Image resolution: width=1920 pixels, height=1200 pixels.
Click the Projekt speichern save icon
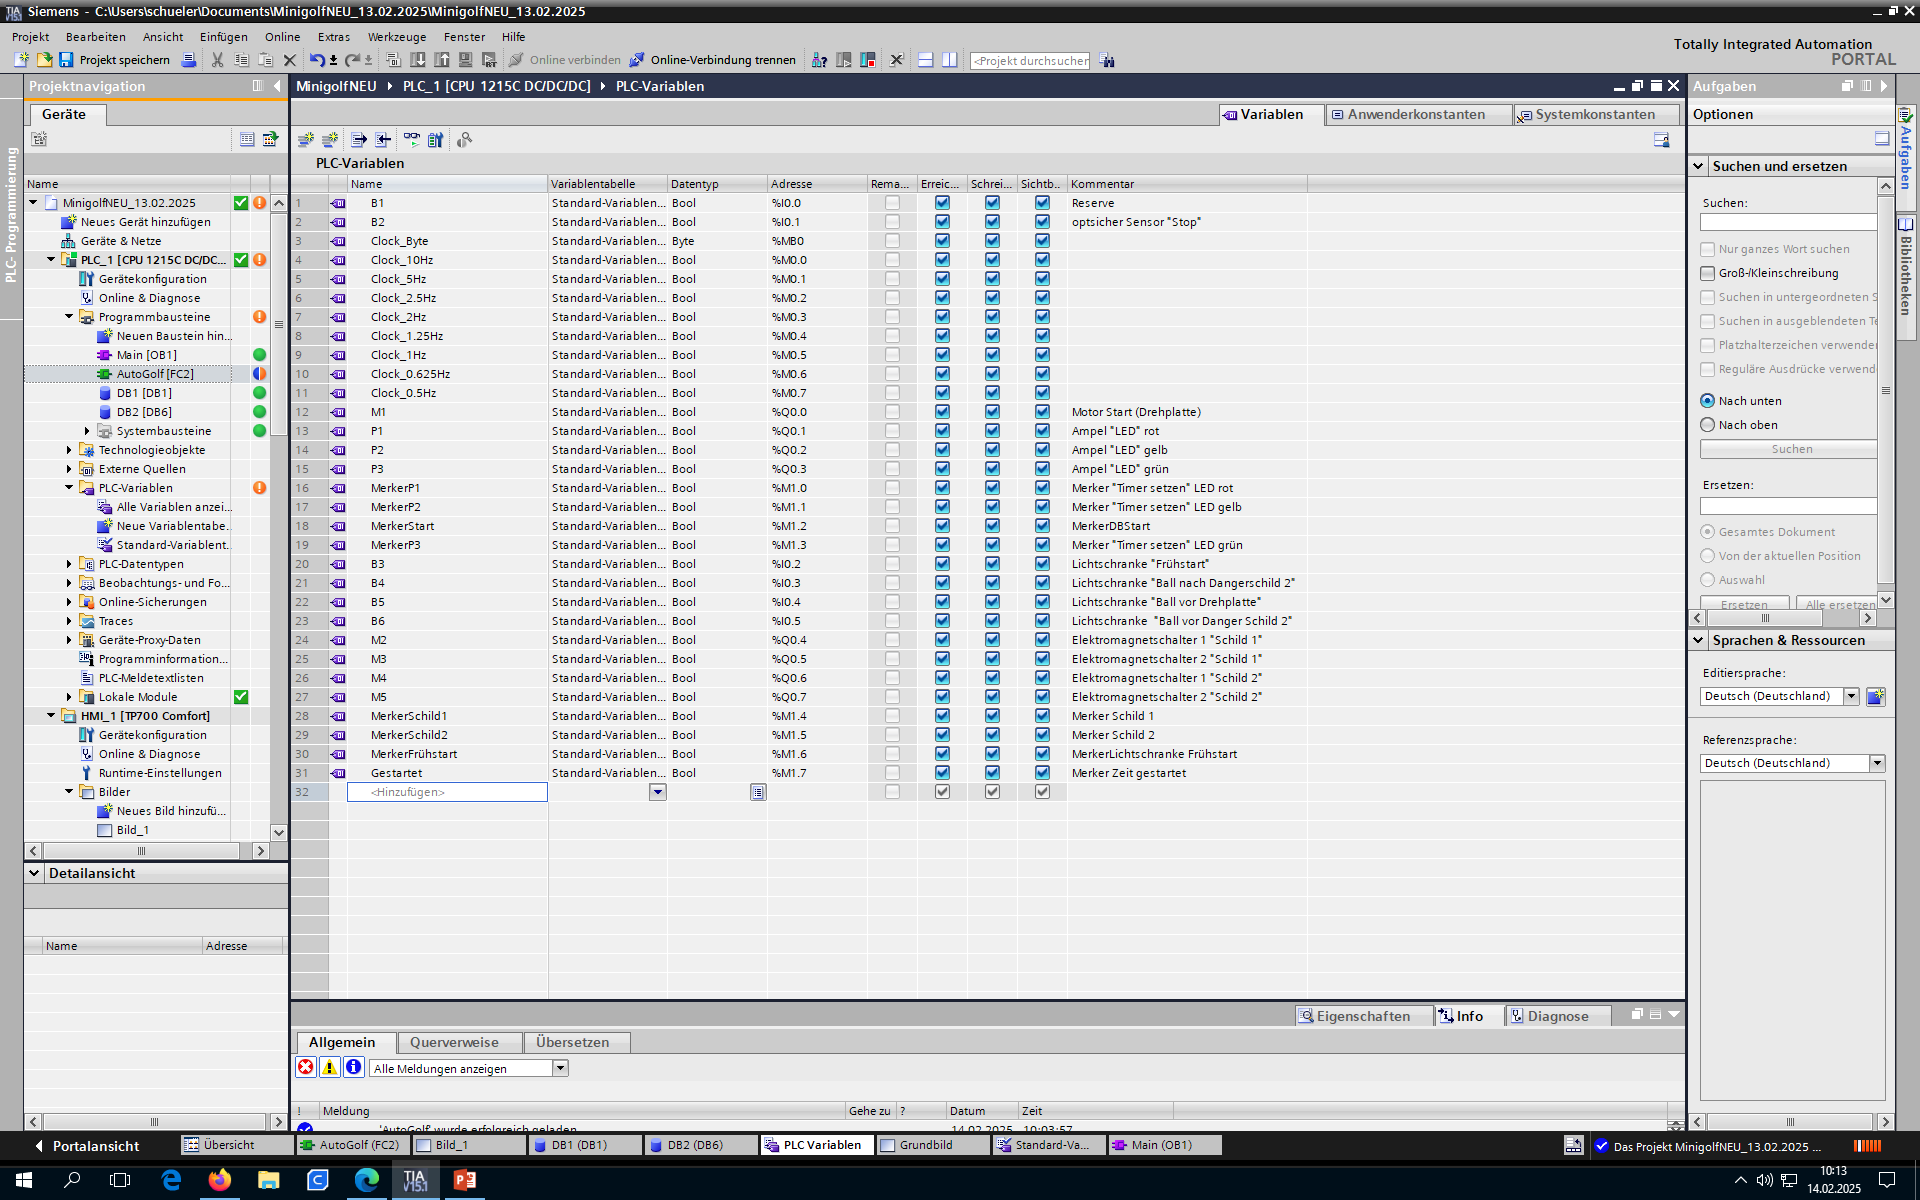(66, 60)
